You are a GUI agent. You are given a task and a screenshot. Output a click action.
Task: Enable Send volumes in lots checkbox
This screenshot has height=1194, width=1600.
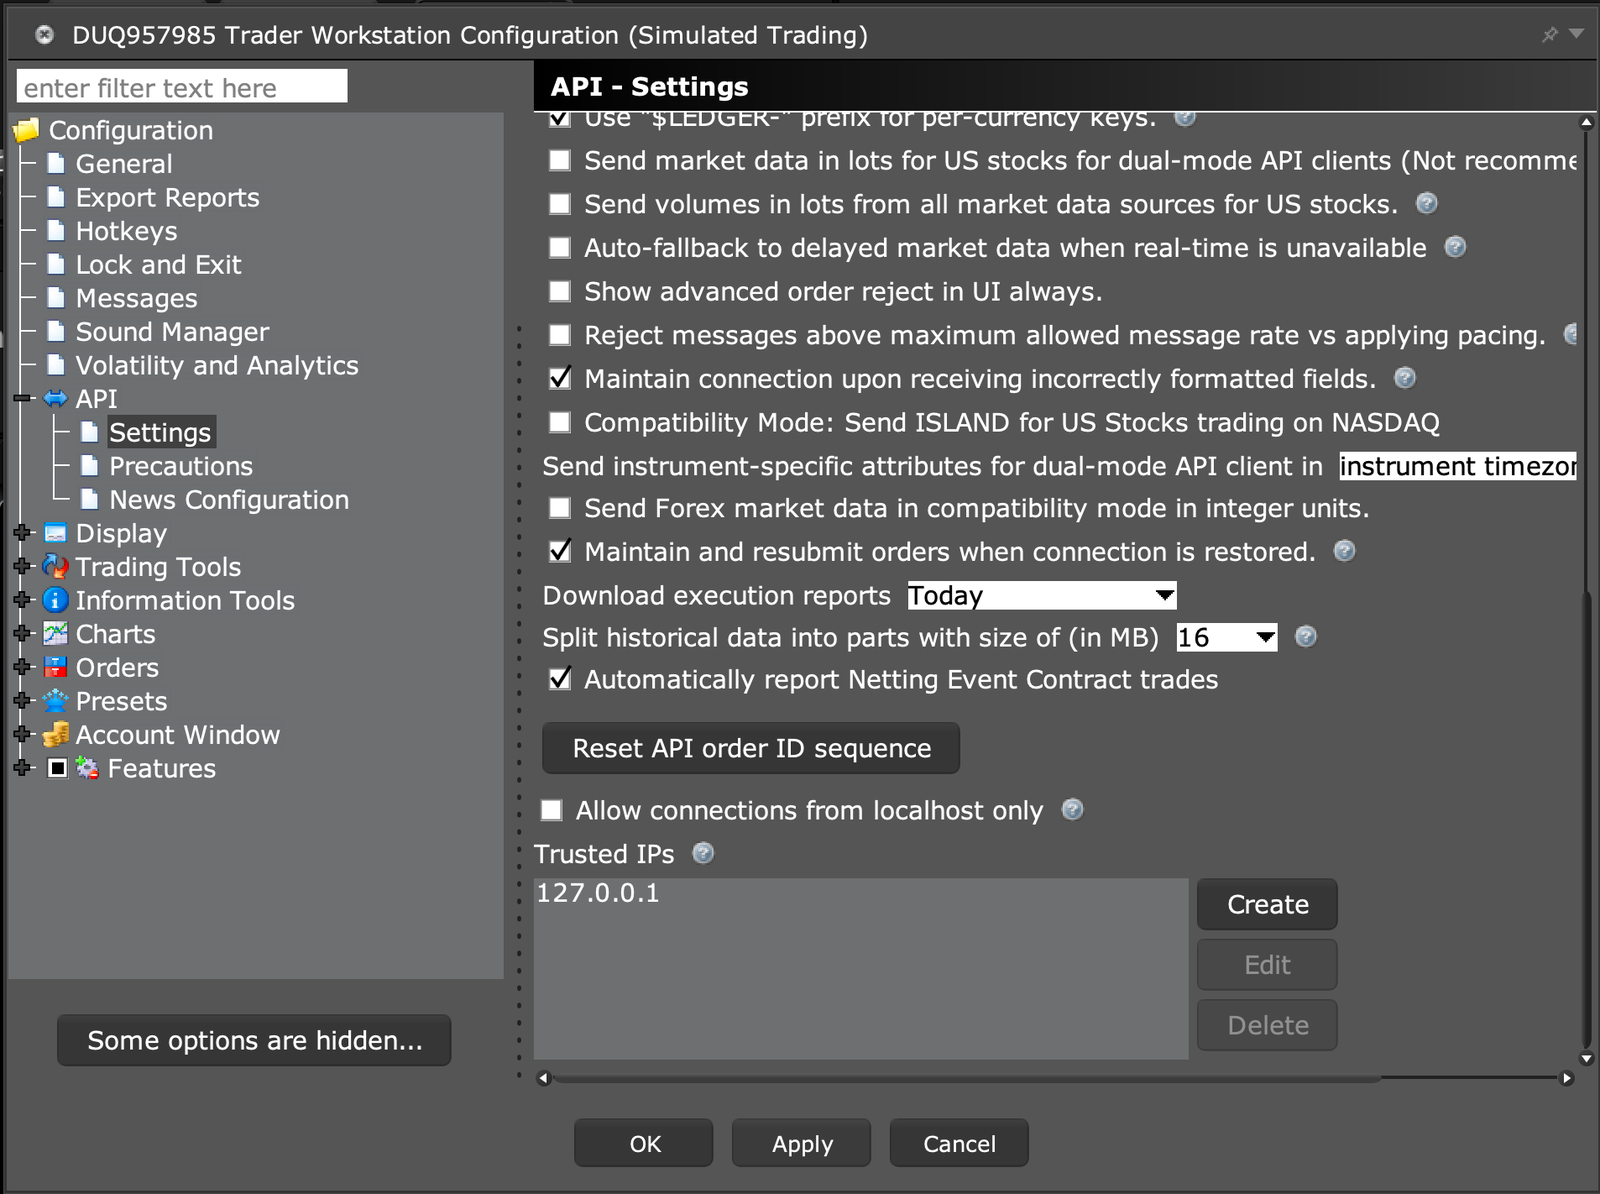(x=560, y=204)
